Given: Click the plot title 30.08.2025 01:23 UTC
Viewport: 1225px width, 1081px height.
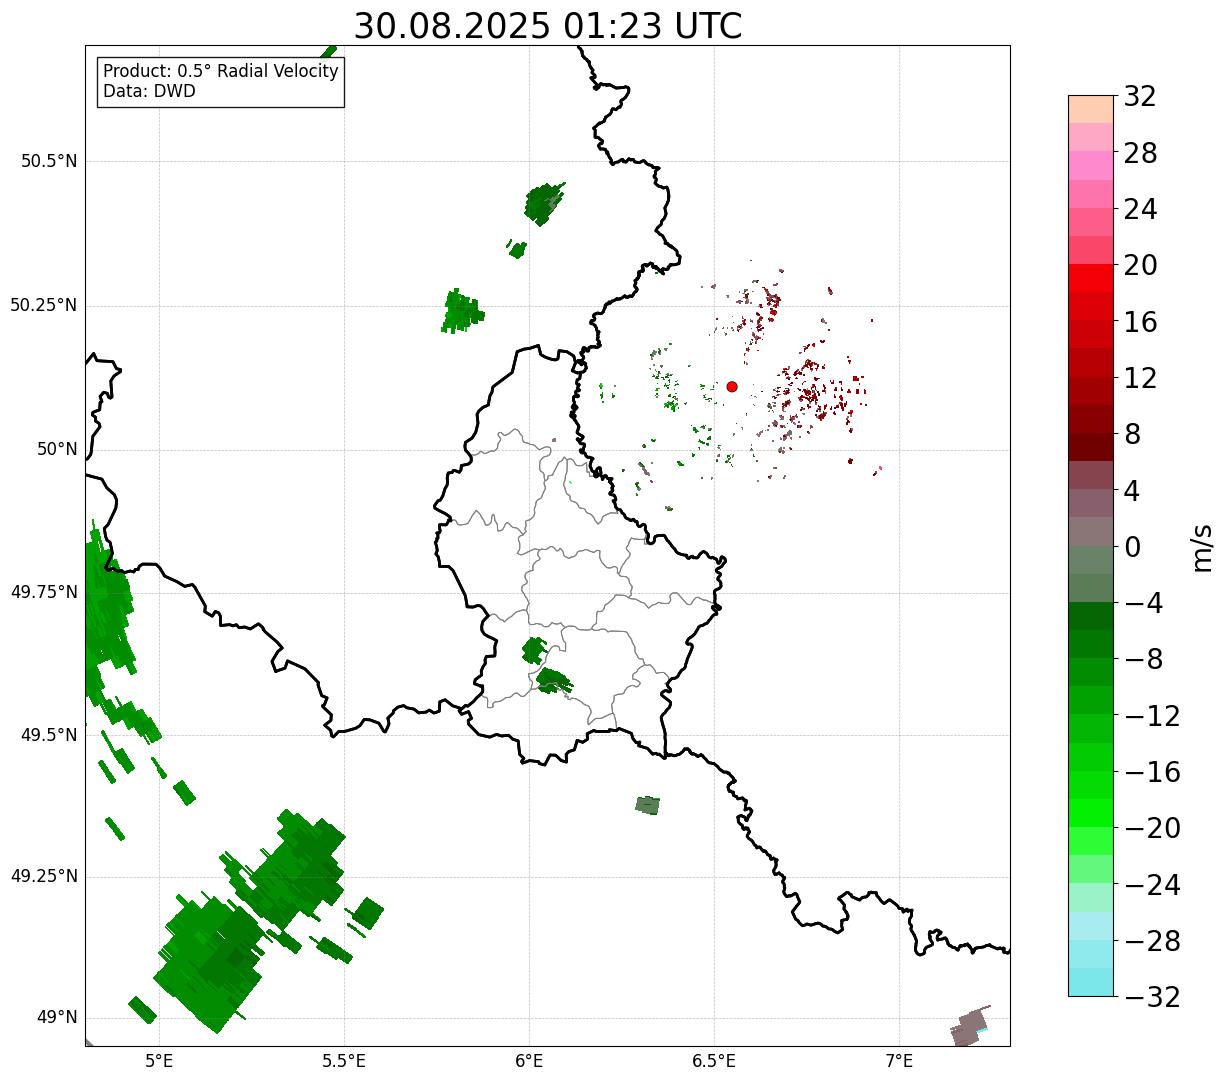Looking at the screenshot, I should 548,26.
